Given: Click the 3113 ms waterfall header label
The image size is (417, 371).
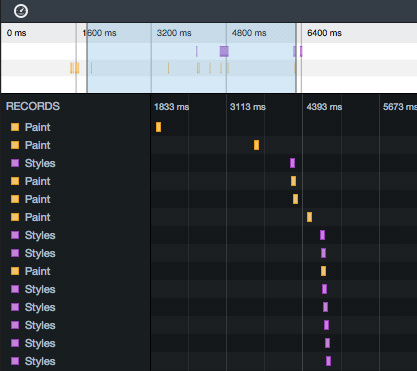Looking at the screenshot, I should pos(248,107).
